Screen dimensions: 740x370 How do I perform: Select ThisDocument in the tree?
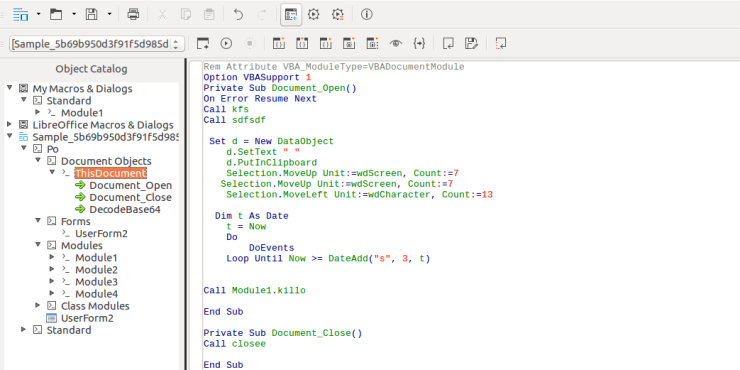coord(111,173)
